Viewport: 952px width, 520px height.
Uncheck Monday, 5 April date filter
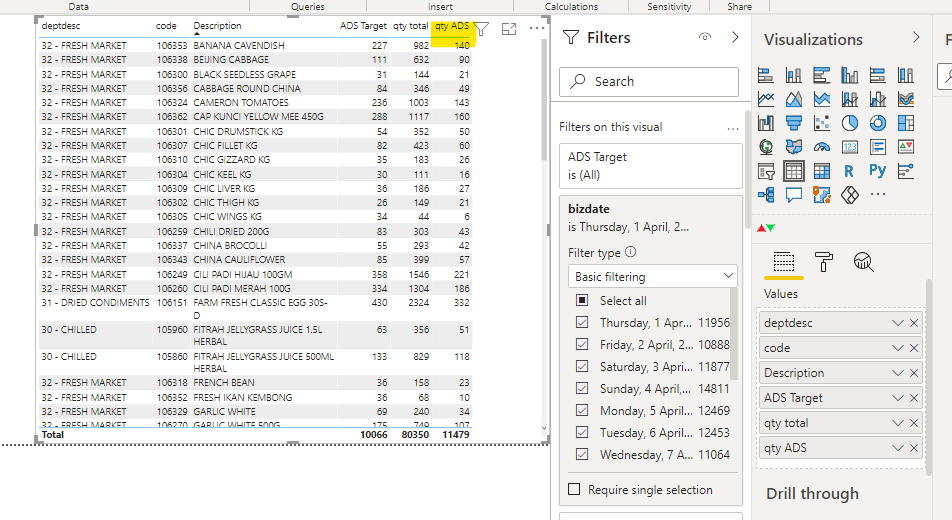coord(582,410)
